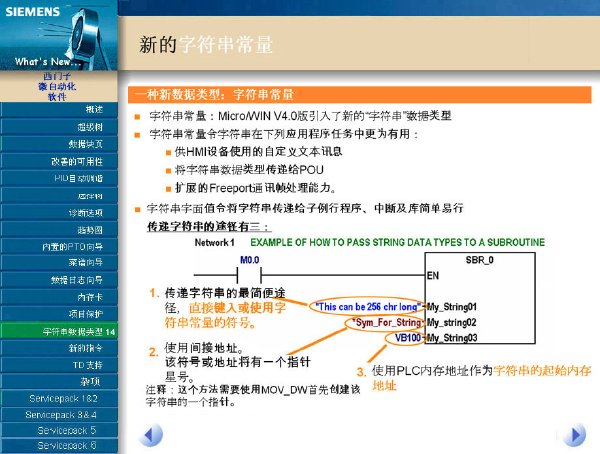Open the 新的指令 section
Image resolution: width=600 pixels, height=454 pixels.
point(59,348)
